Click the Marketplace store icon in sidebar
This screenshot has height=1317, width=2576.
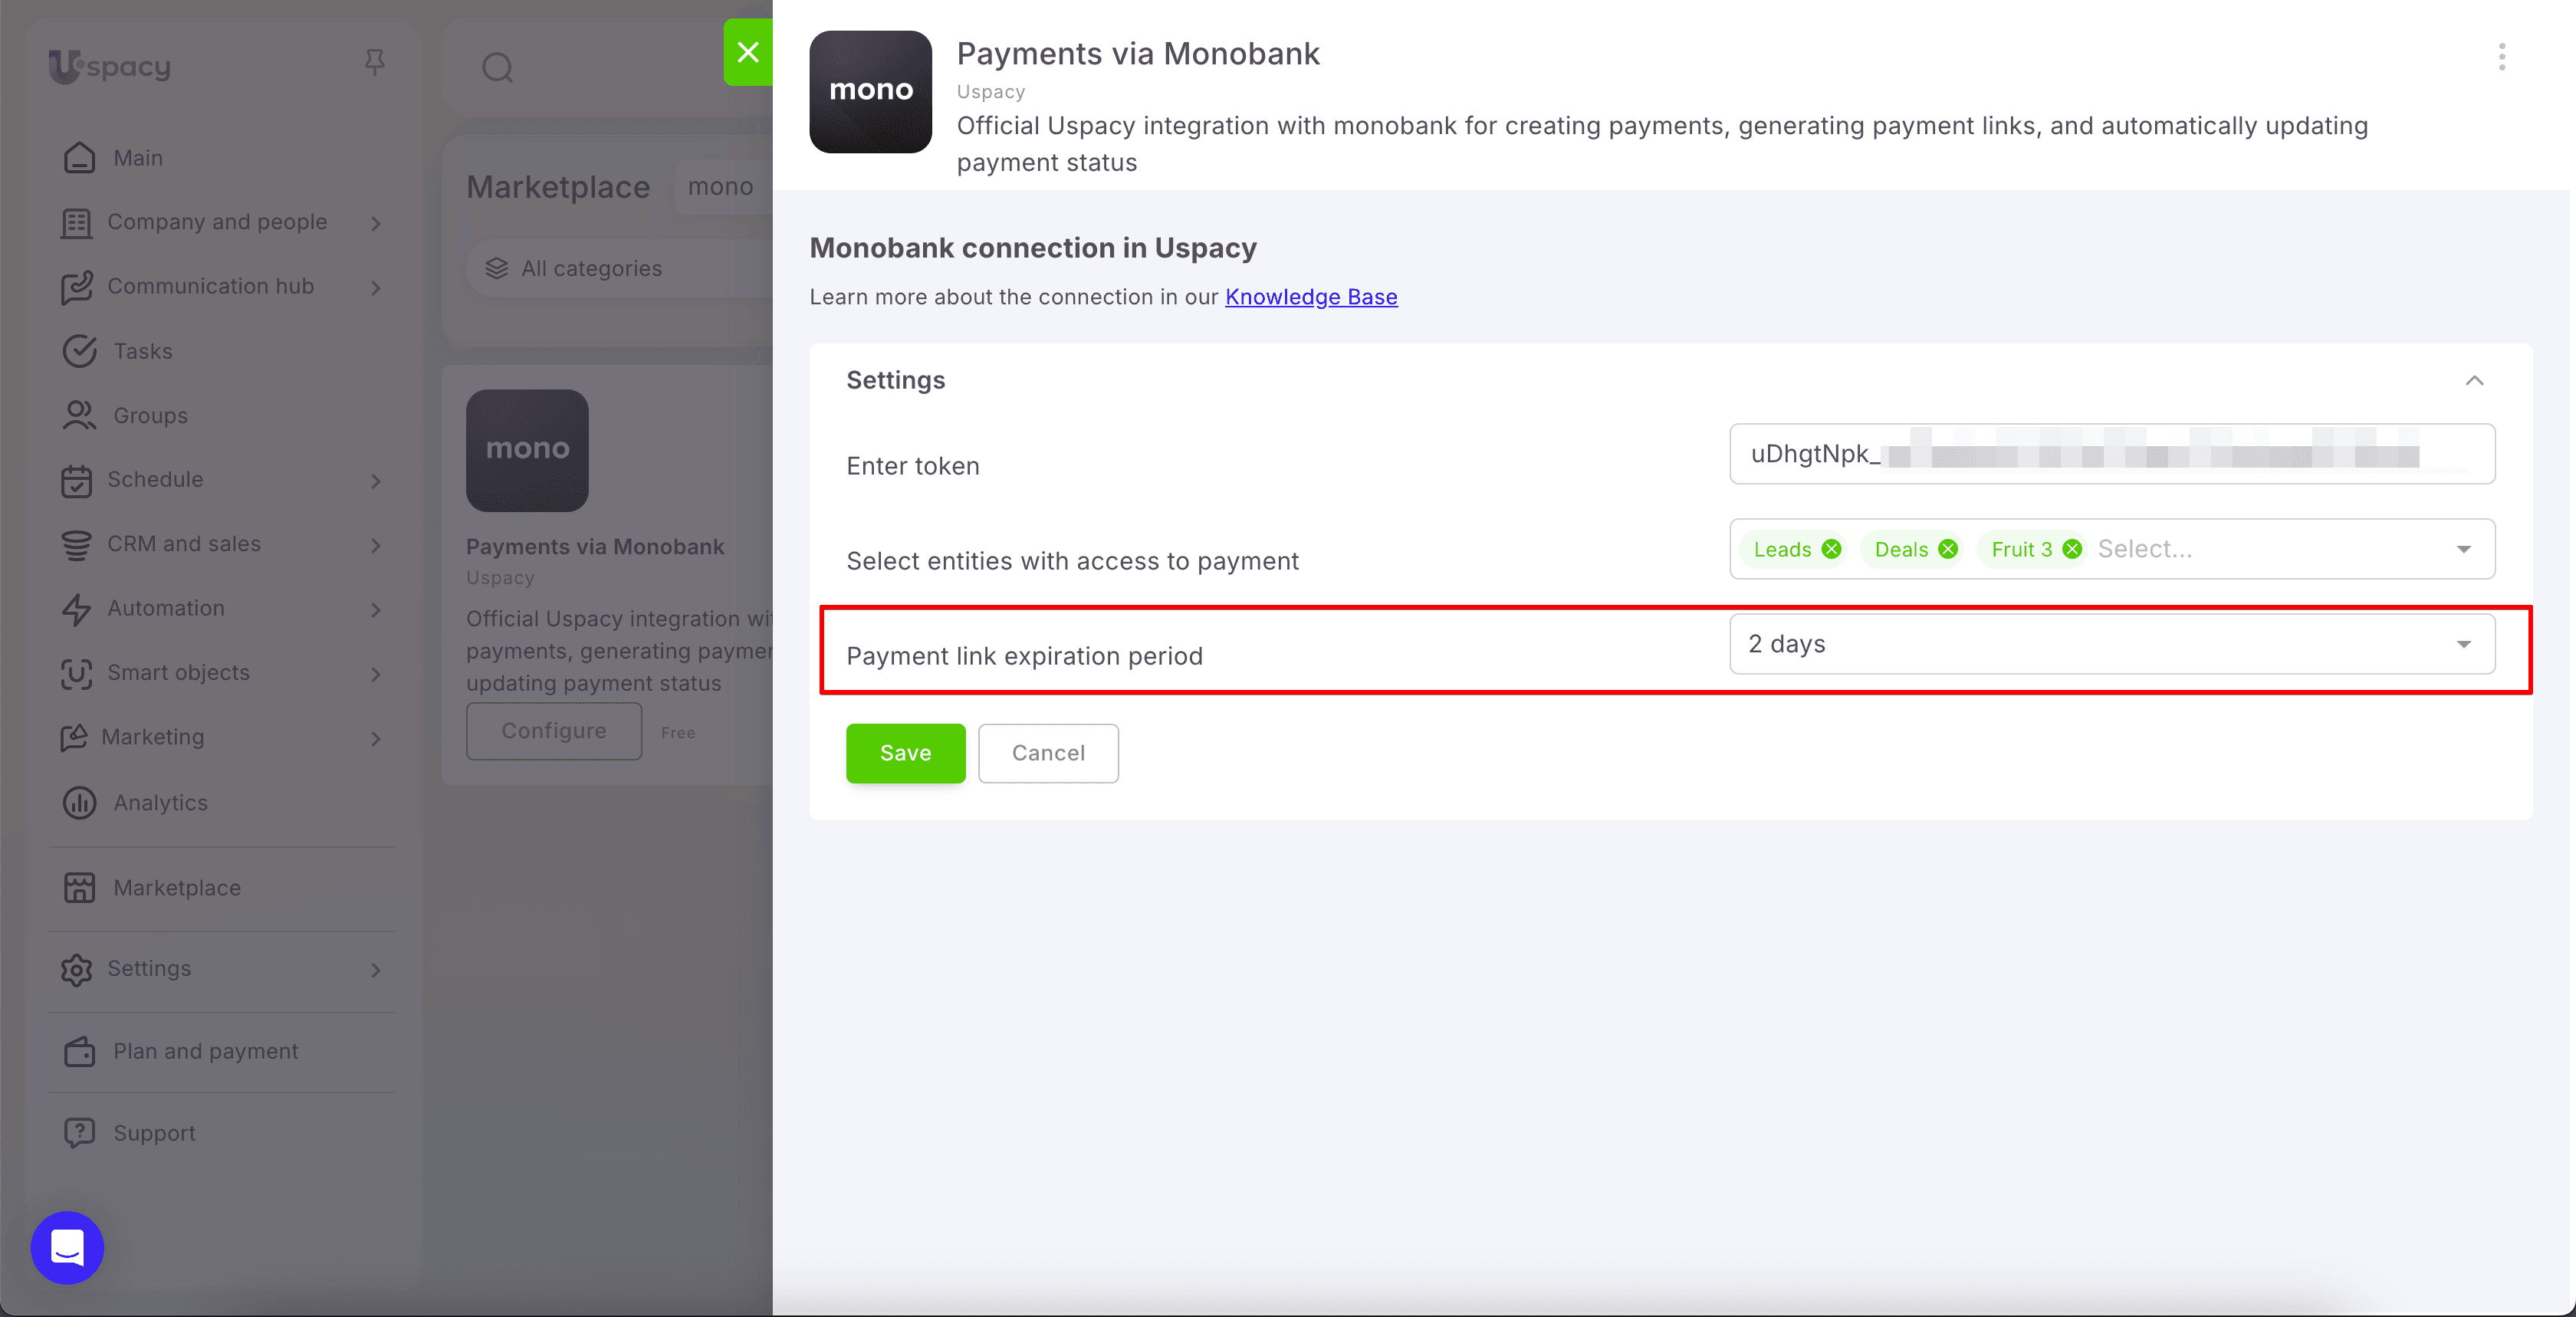coord(79,888)
